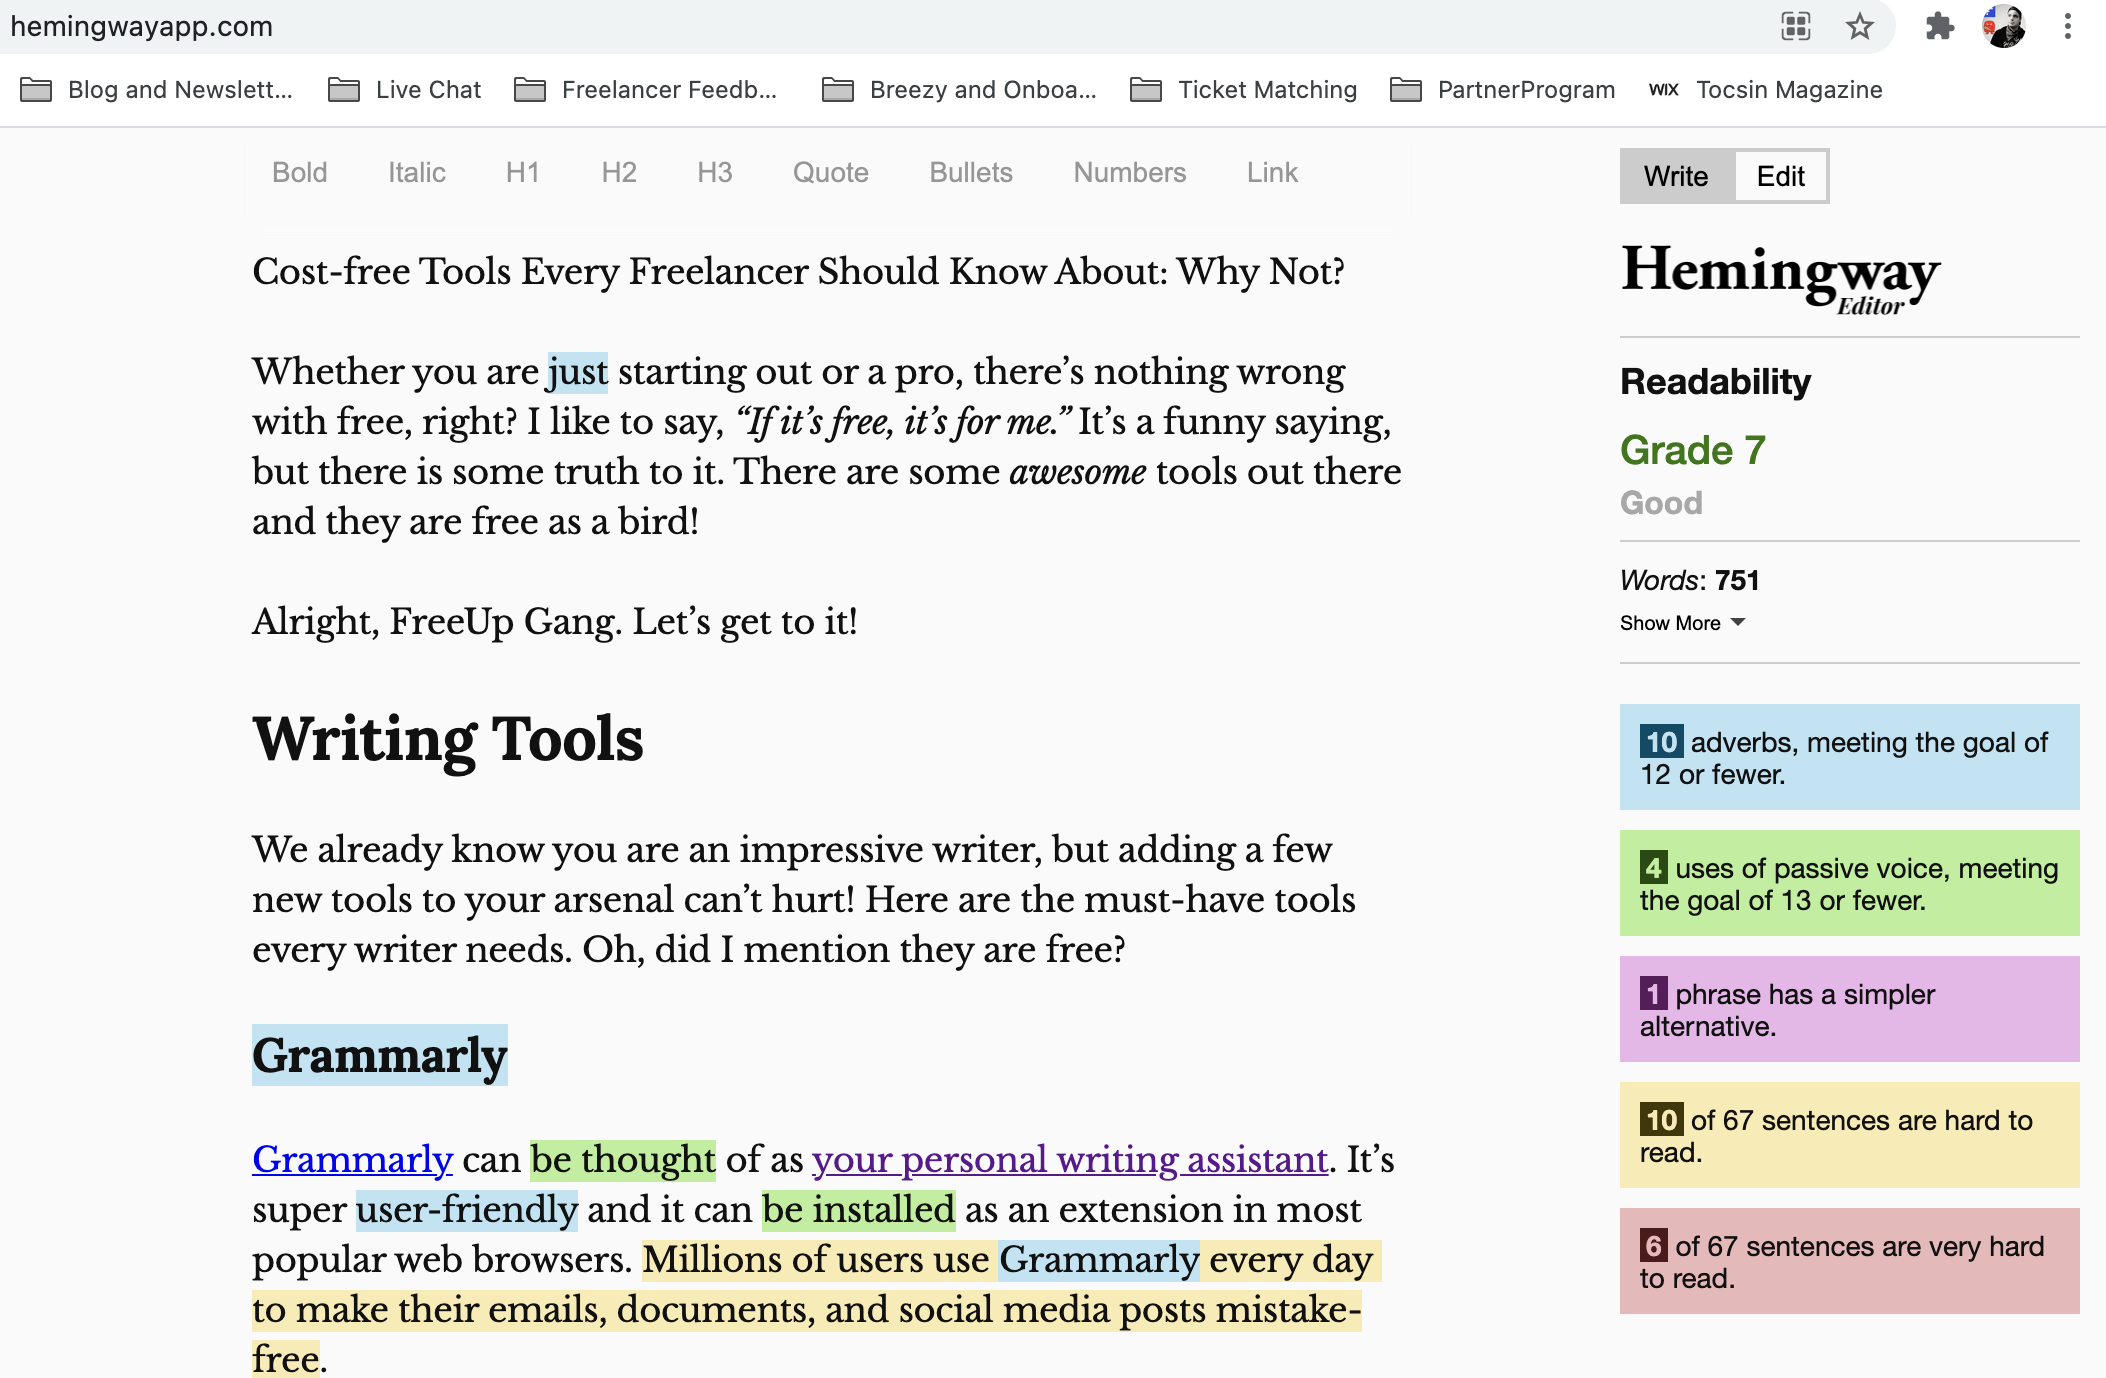
Task: Switch to Edit mode
Action: (1781, 176)
